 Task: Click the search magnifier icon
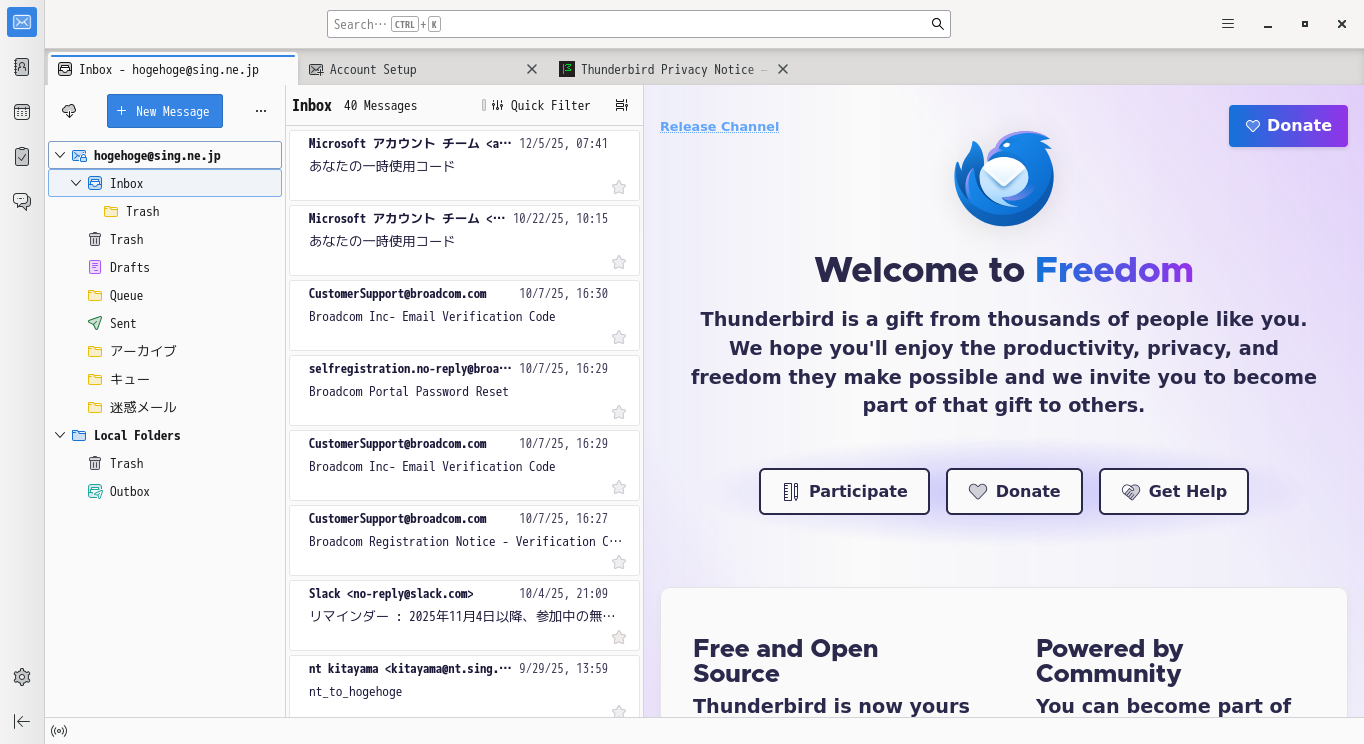click(x=938, y=24)
